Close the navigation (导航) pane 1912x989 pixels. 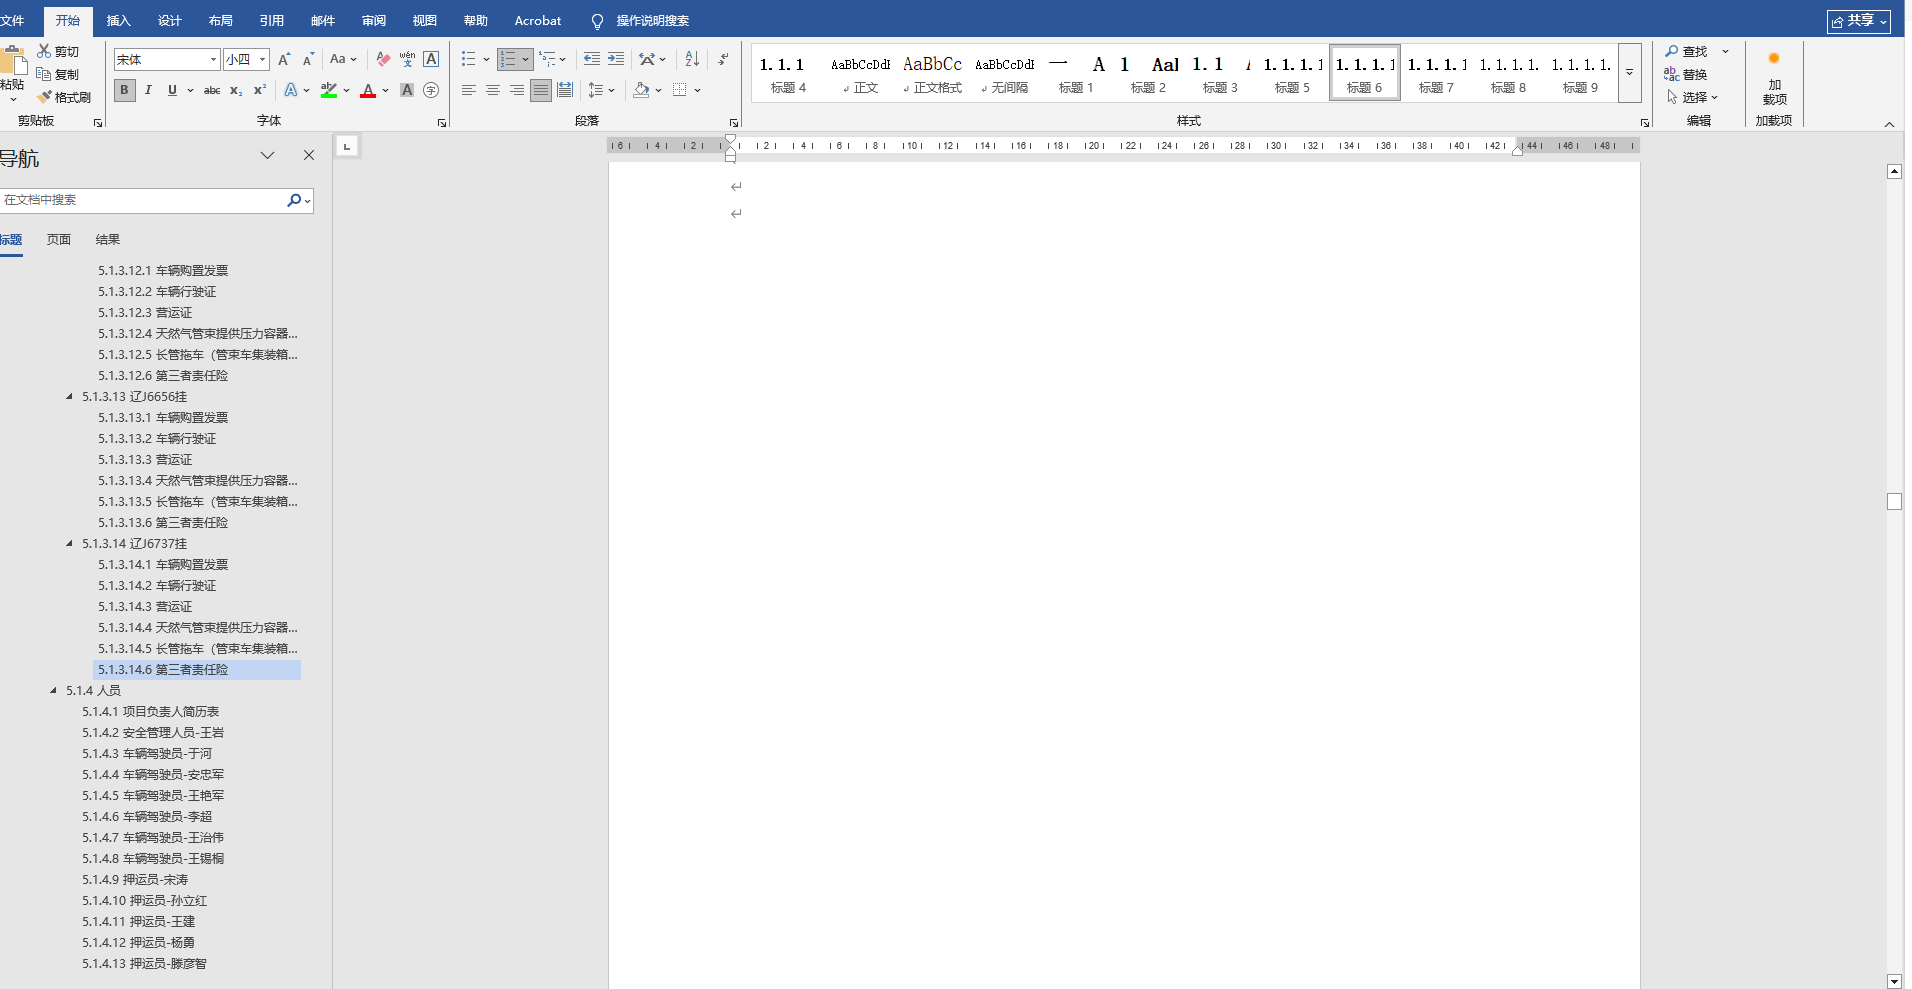click(309, 155)
